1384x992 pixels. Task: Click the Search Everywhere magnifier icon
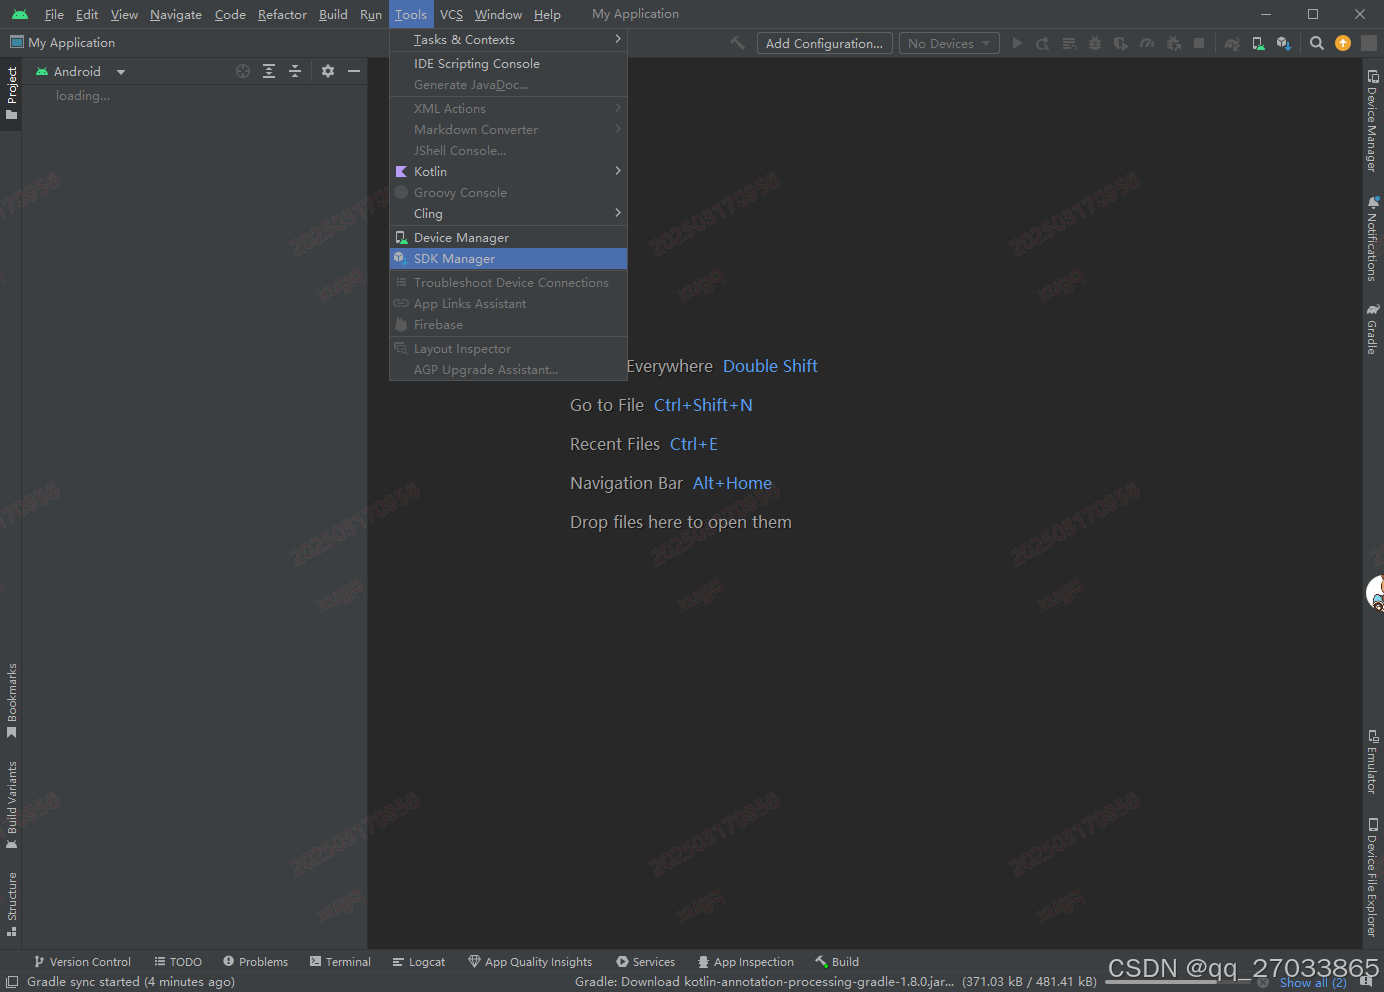click(1316, 43)
